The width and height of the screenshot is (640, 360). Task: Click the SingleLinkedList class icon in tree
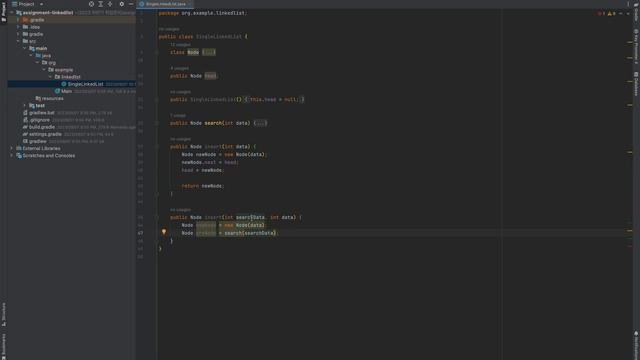click(64, 84)
